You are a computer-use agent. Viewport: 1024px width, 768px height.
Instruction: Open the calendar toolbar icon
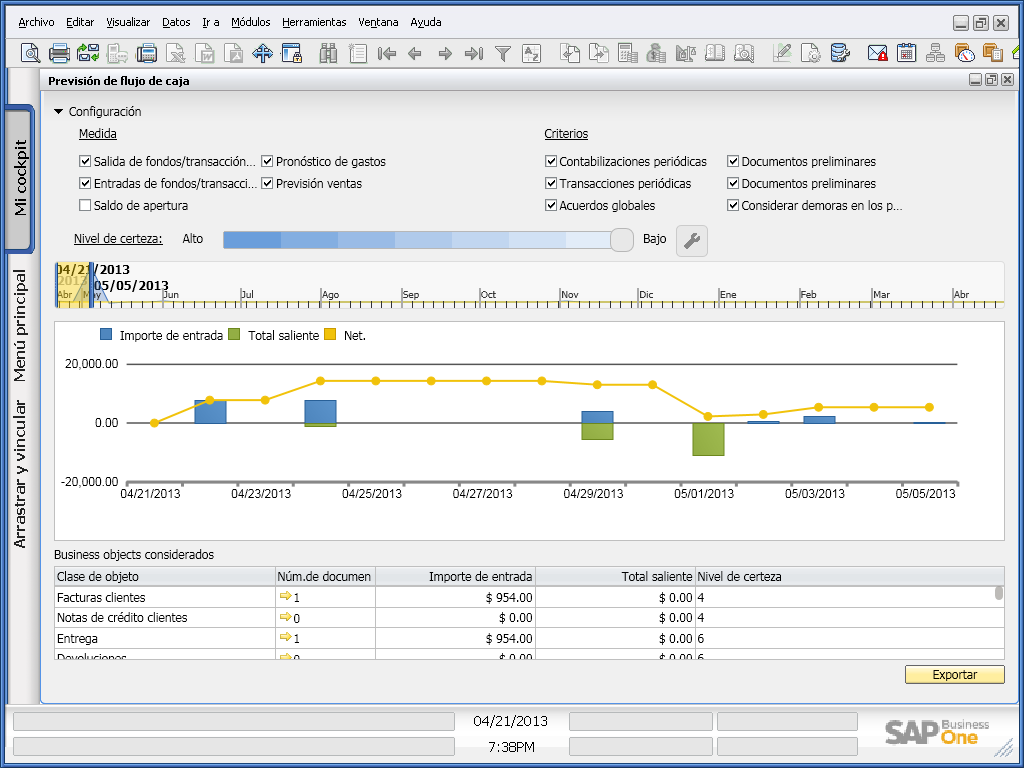(906, 53)
